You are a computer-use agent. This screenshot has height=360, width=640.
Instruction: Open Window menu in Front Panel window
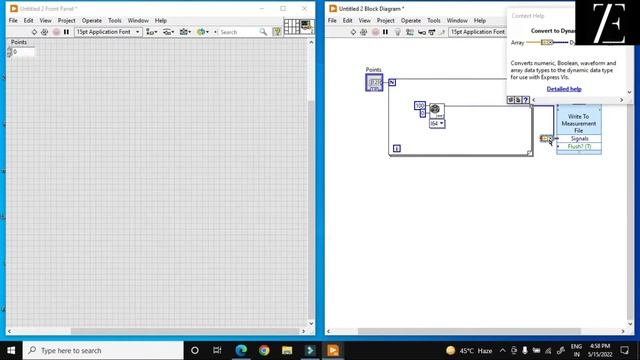tap(138, 20)
